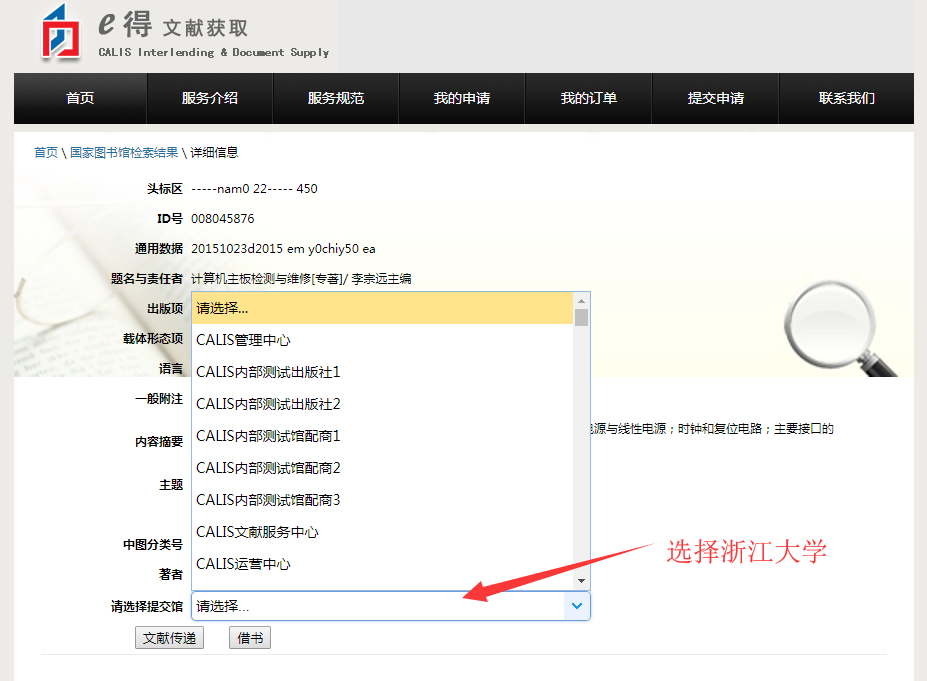Click the title text 计算机主板检测与维修

pyautogui.click(x=251, y=278)
